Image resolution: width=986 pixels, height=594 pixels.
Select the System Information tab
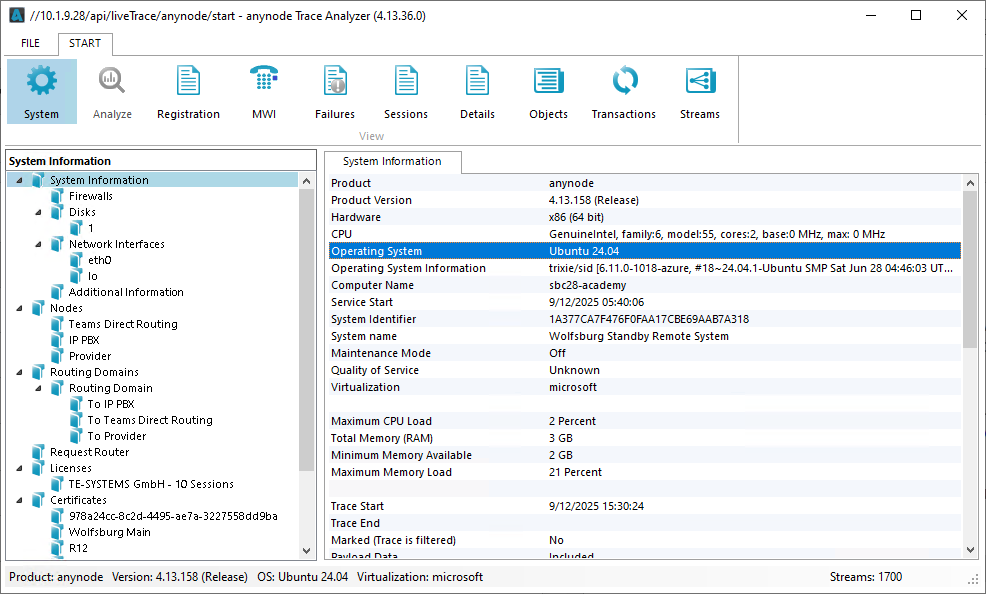pyautogui.click(x=392, y=161)
